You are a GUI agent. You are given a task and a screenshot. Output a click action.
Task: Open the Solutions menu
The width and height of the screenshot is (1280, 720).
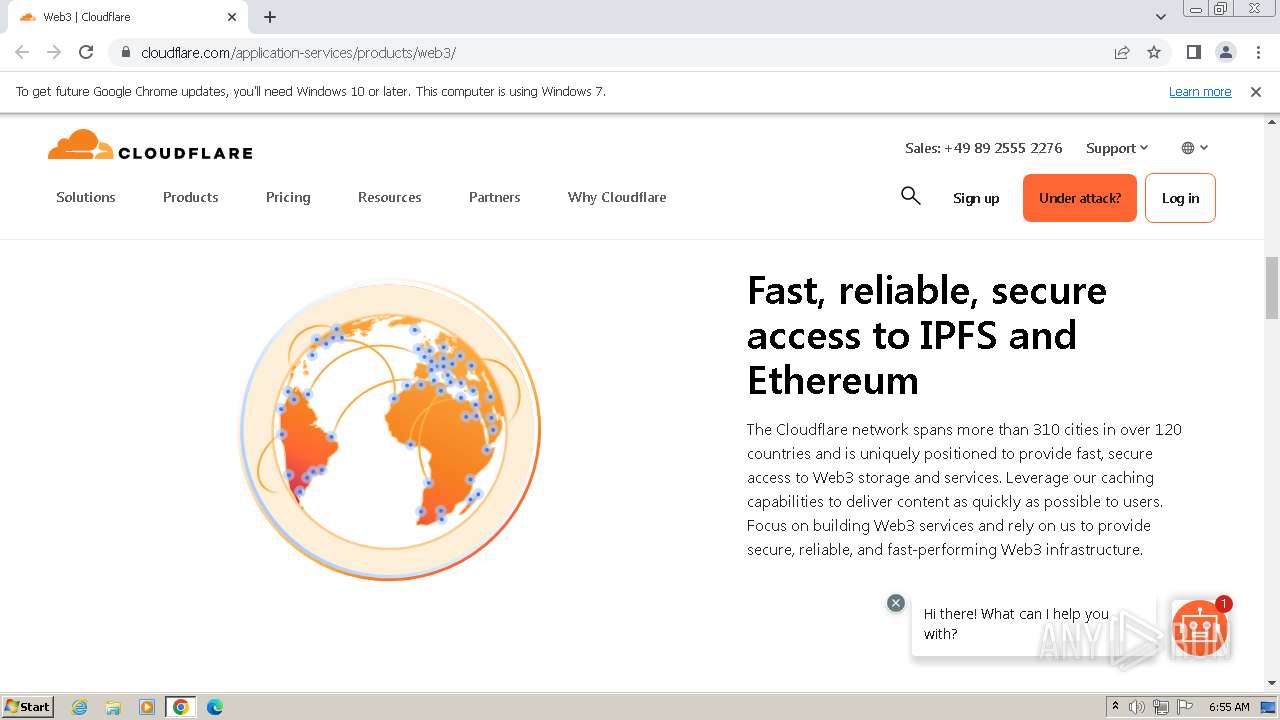pyautogui.click(x=86, y=197)
